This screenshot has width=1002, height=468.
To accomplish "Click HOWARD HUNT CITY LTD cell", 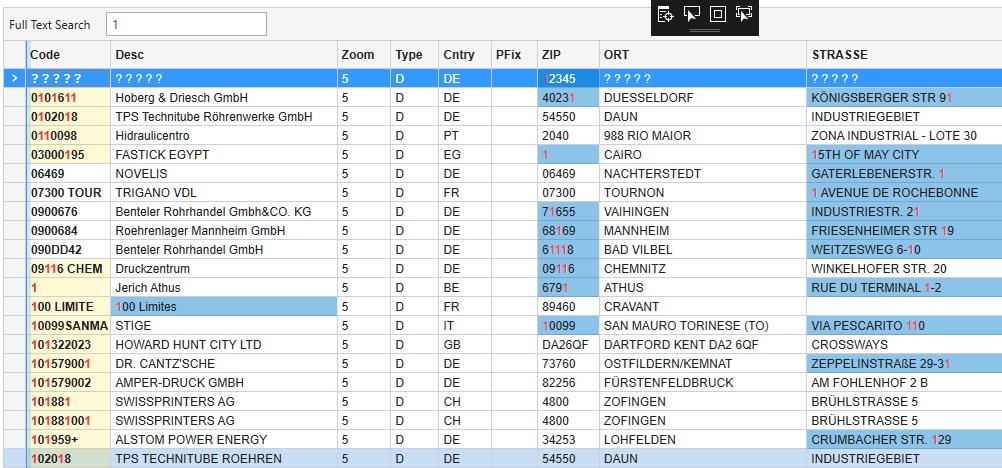I will [x=224, y=345].
